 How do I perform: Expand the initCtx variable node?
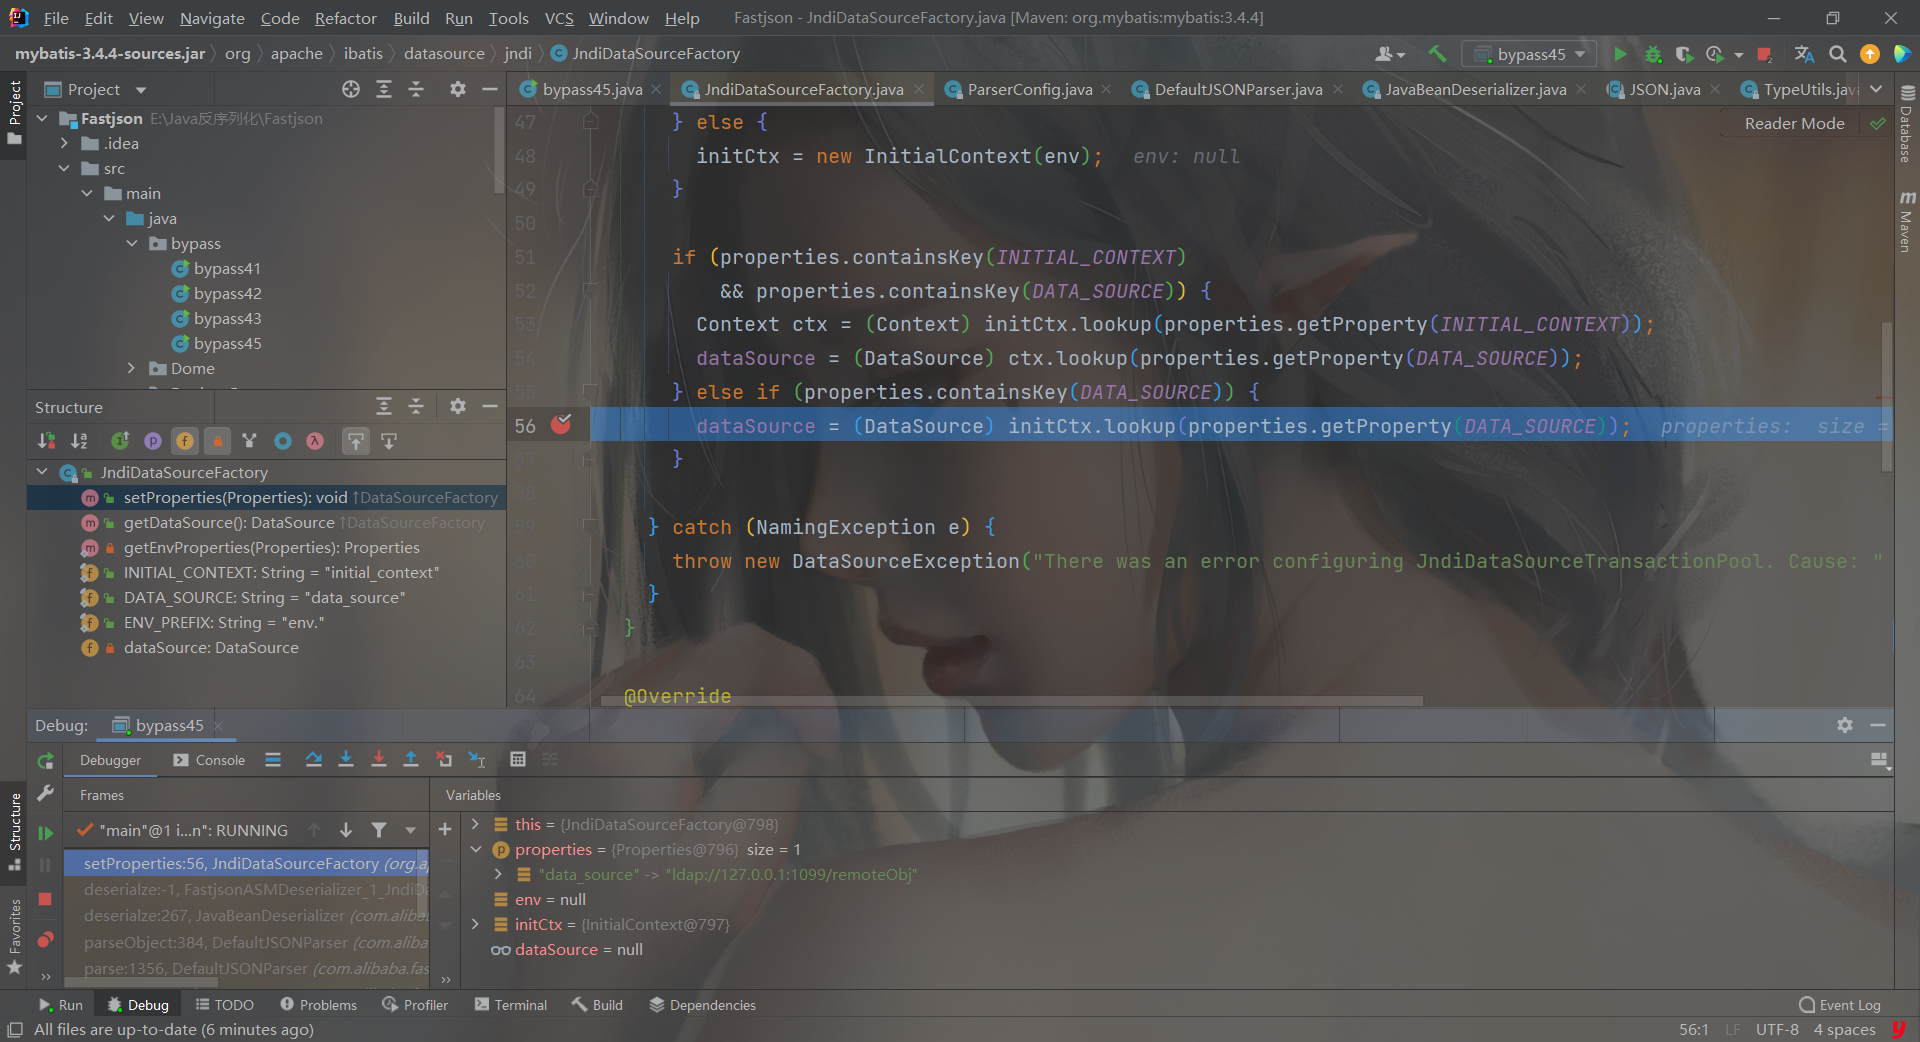[476, 924]
